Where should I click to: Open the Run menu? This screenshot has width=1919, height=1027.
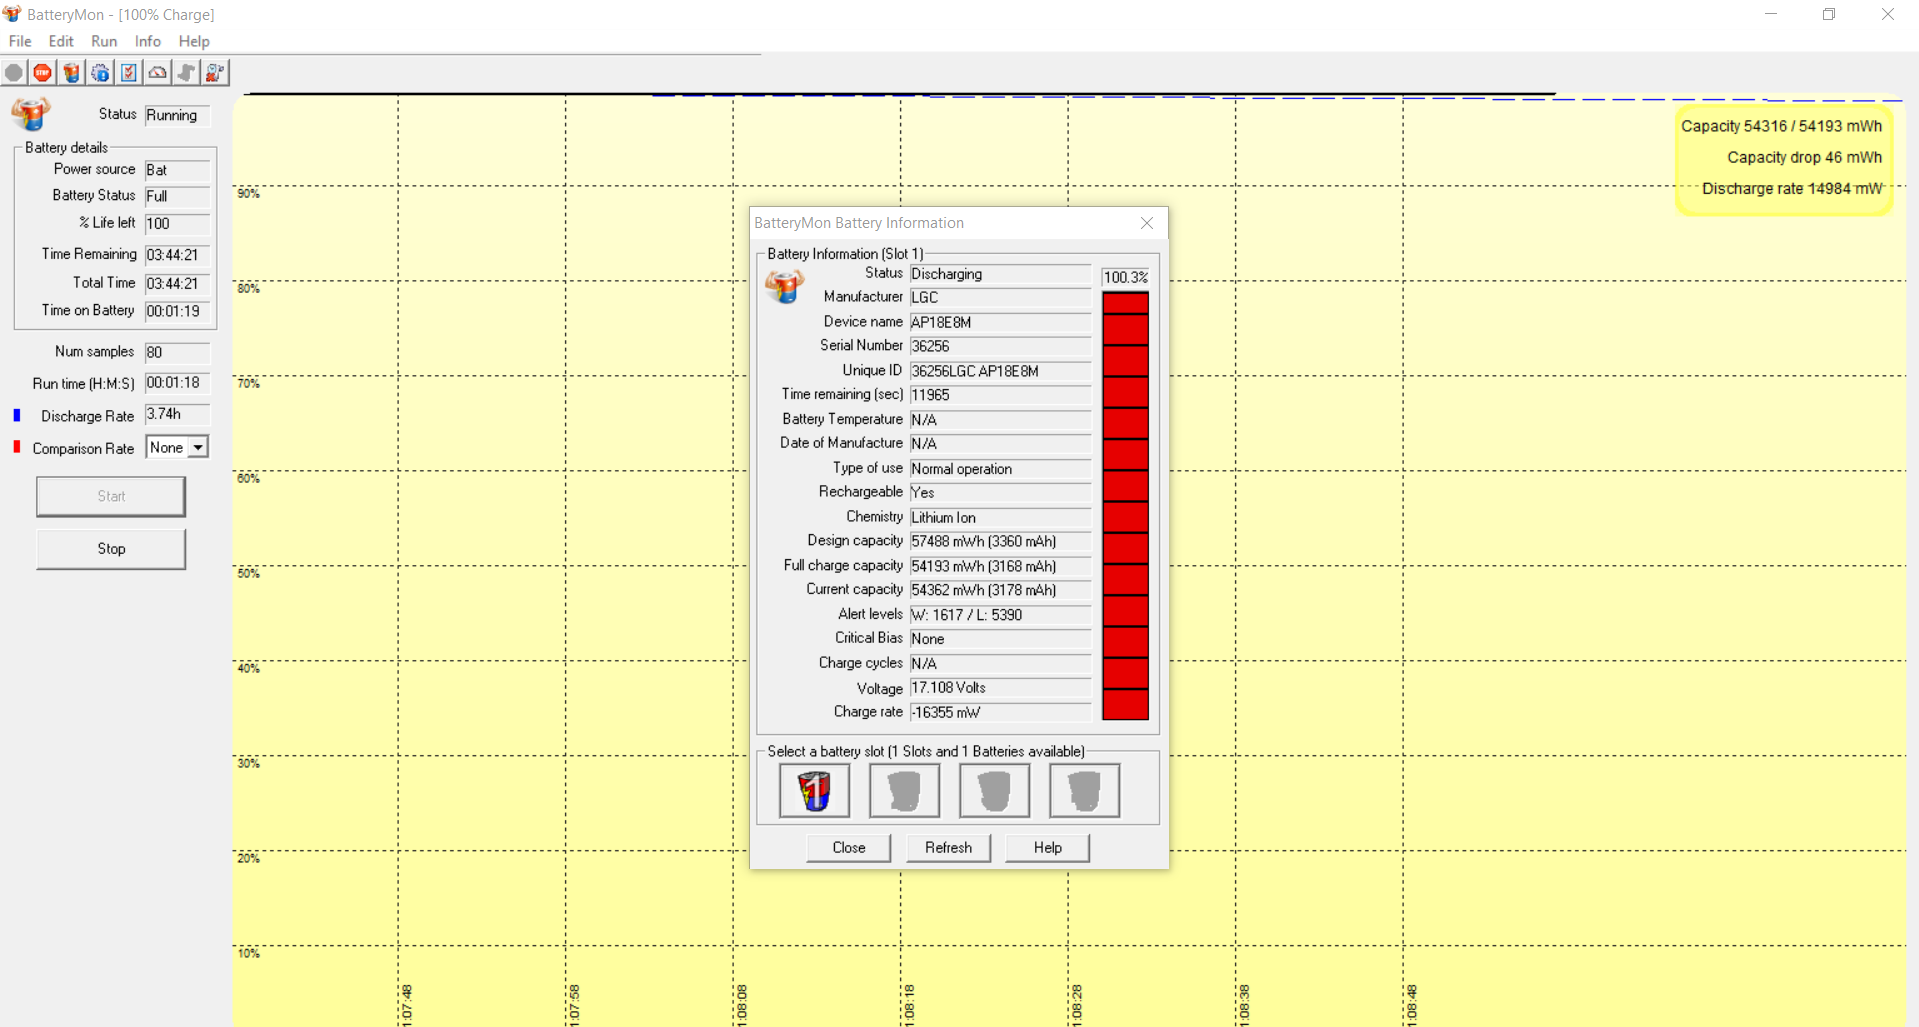[x=104, y=41]
